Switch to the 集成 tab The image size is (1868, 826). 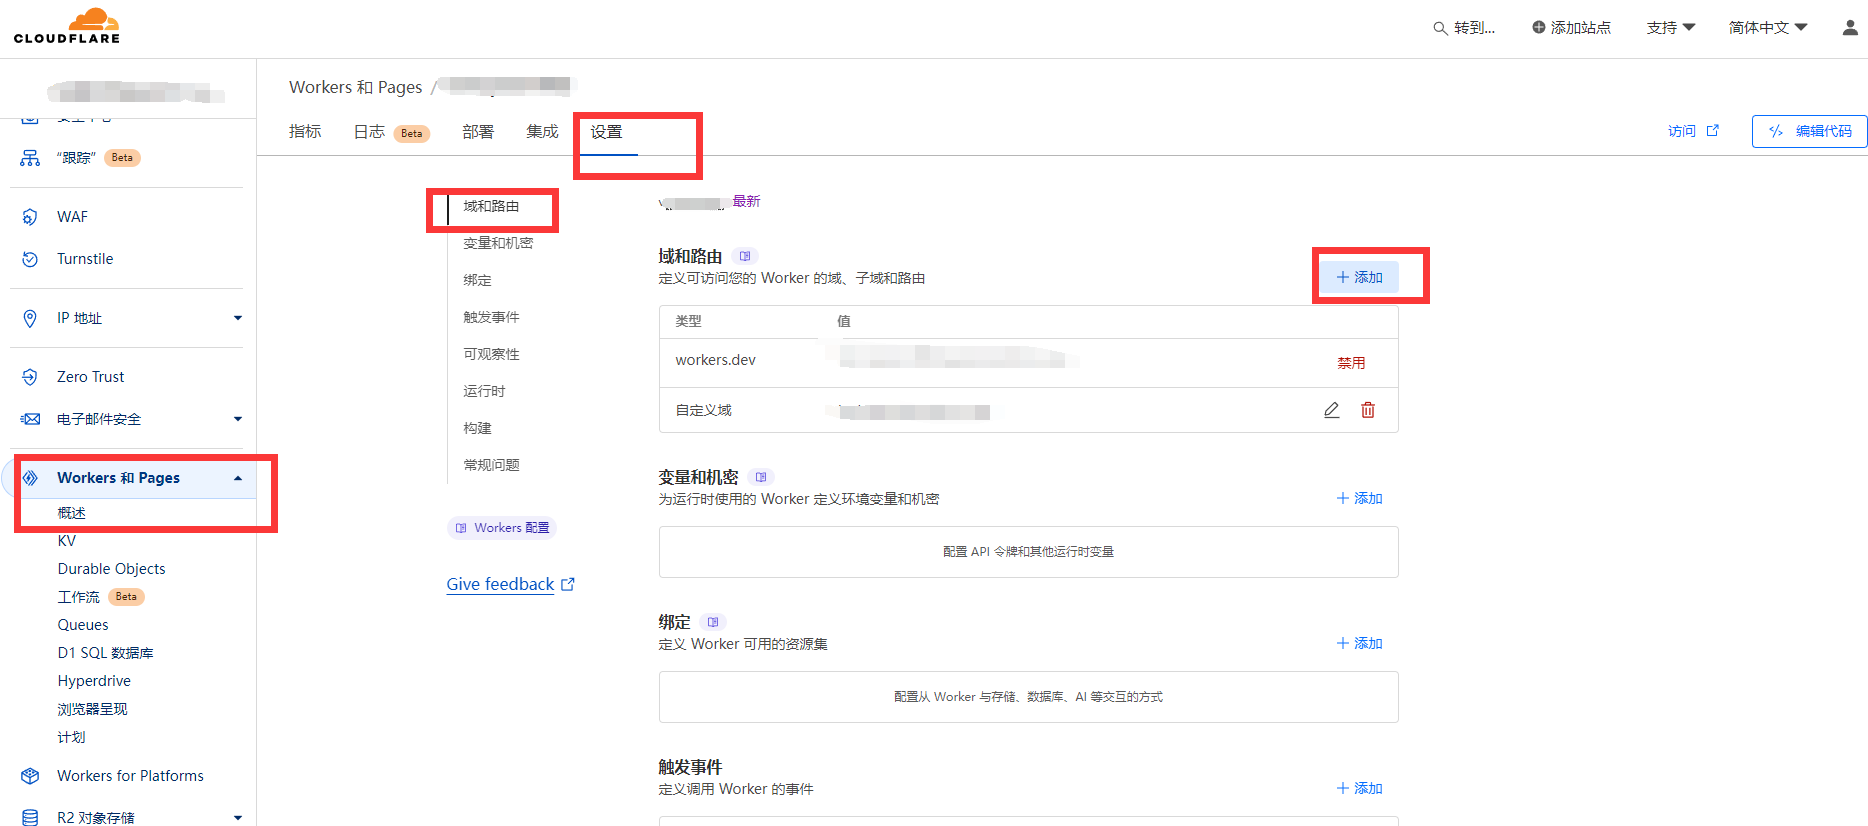(542, 131)
